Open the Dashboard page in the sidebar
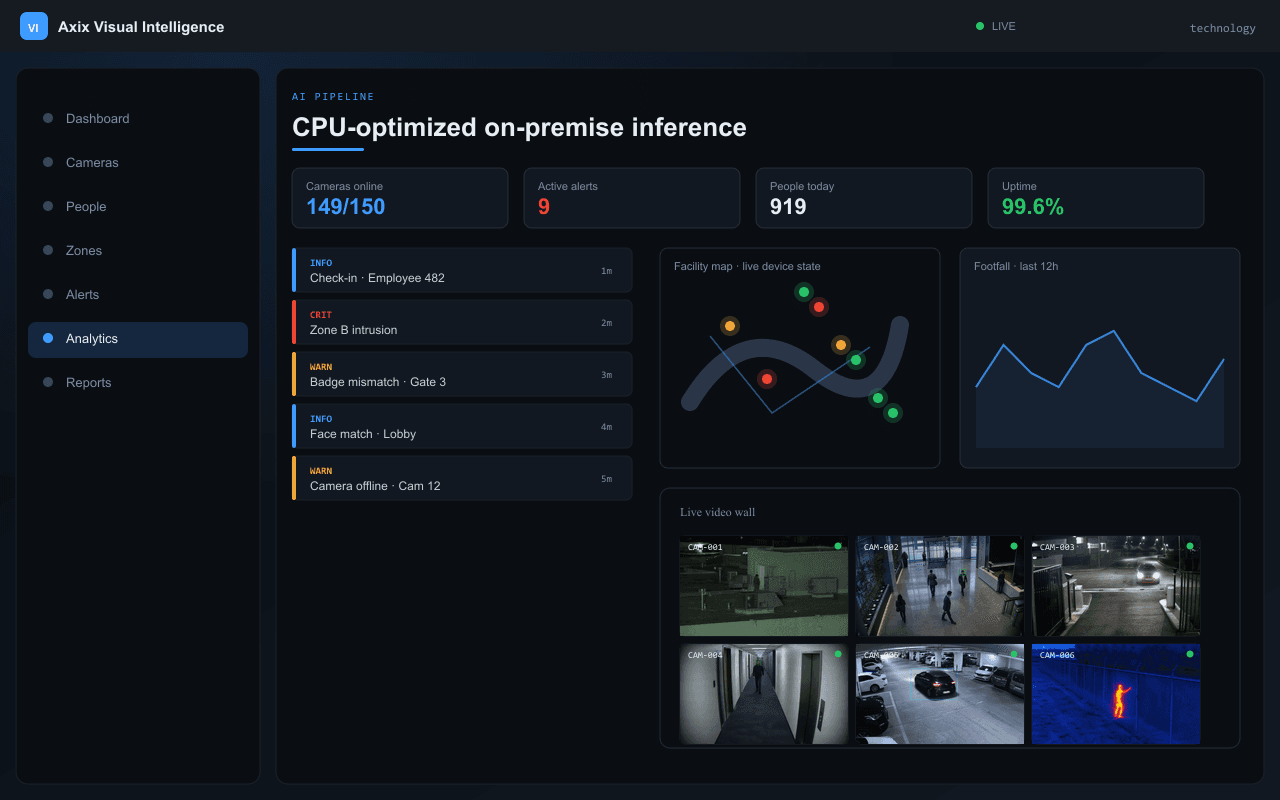 click(x=138, y=118)
